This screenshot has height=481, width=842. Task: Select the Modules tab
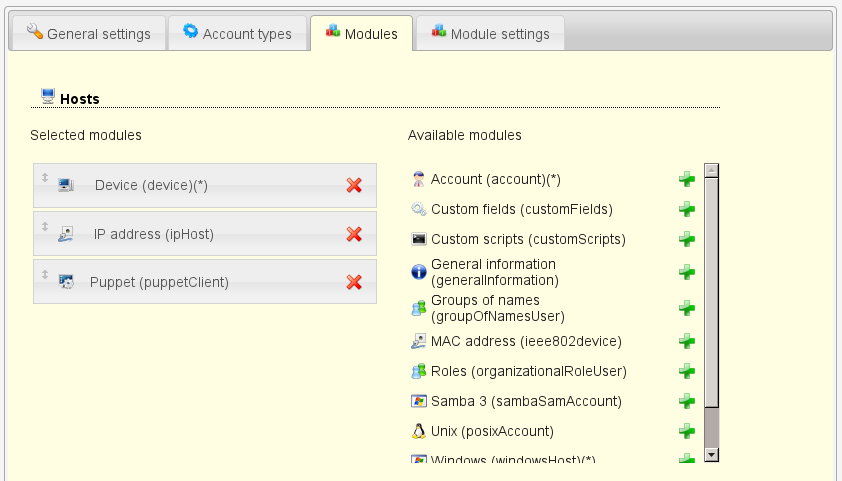360,34
